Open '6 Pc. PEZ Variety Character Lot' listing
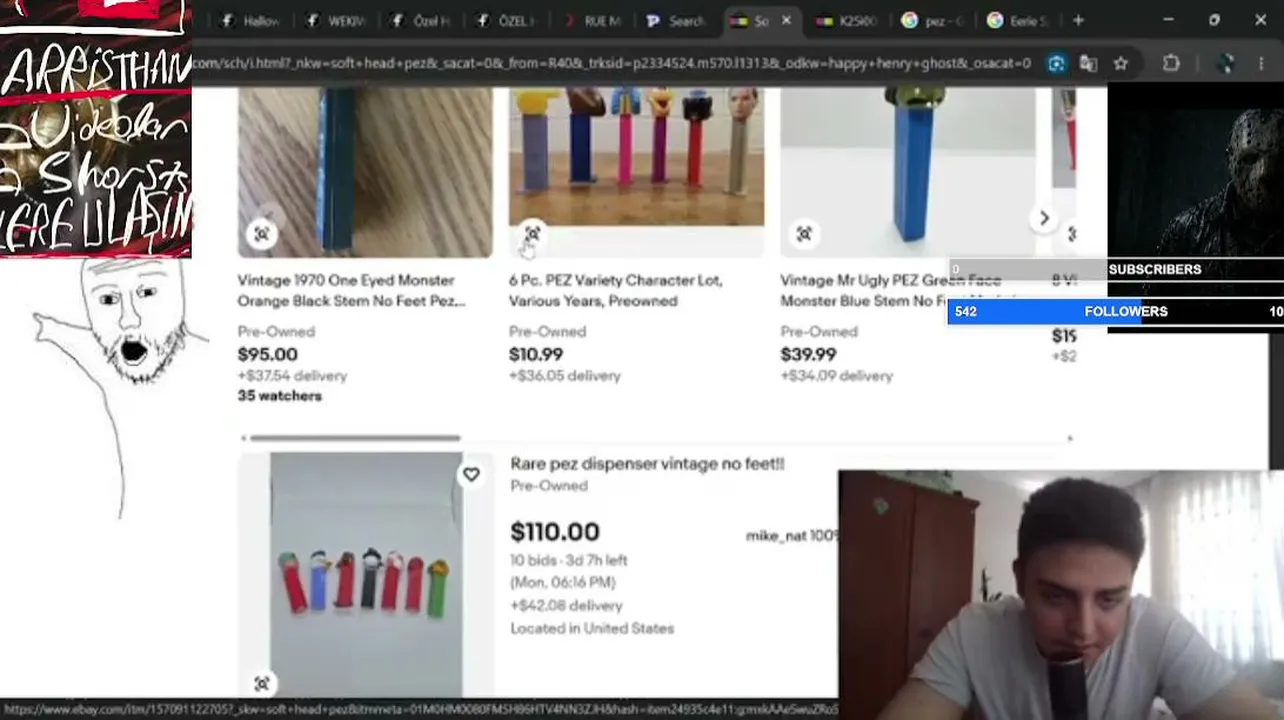This screenshot has width=1284, height=720. tap(615, 290)
